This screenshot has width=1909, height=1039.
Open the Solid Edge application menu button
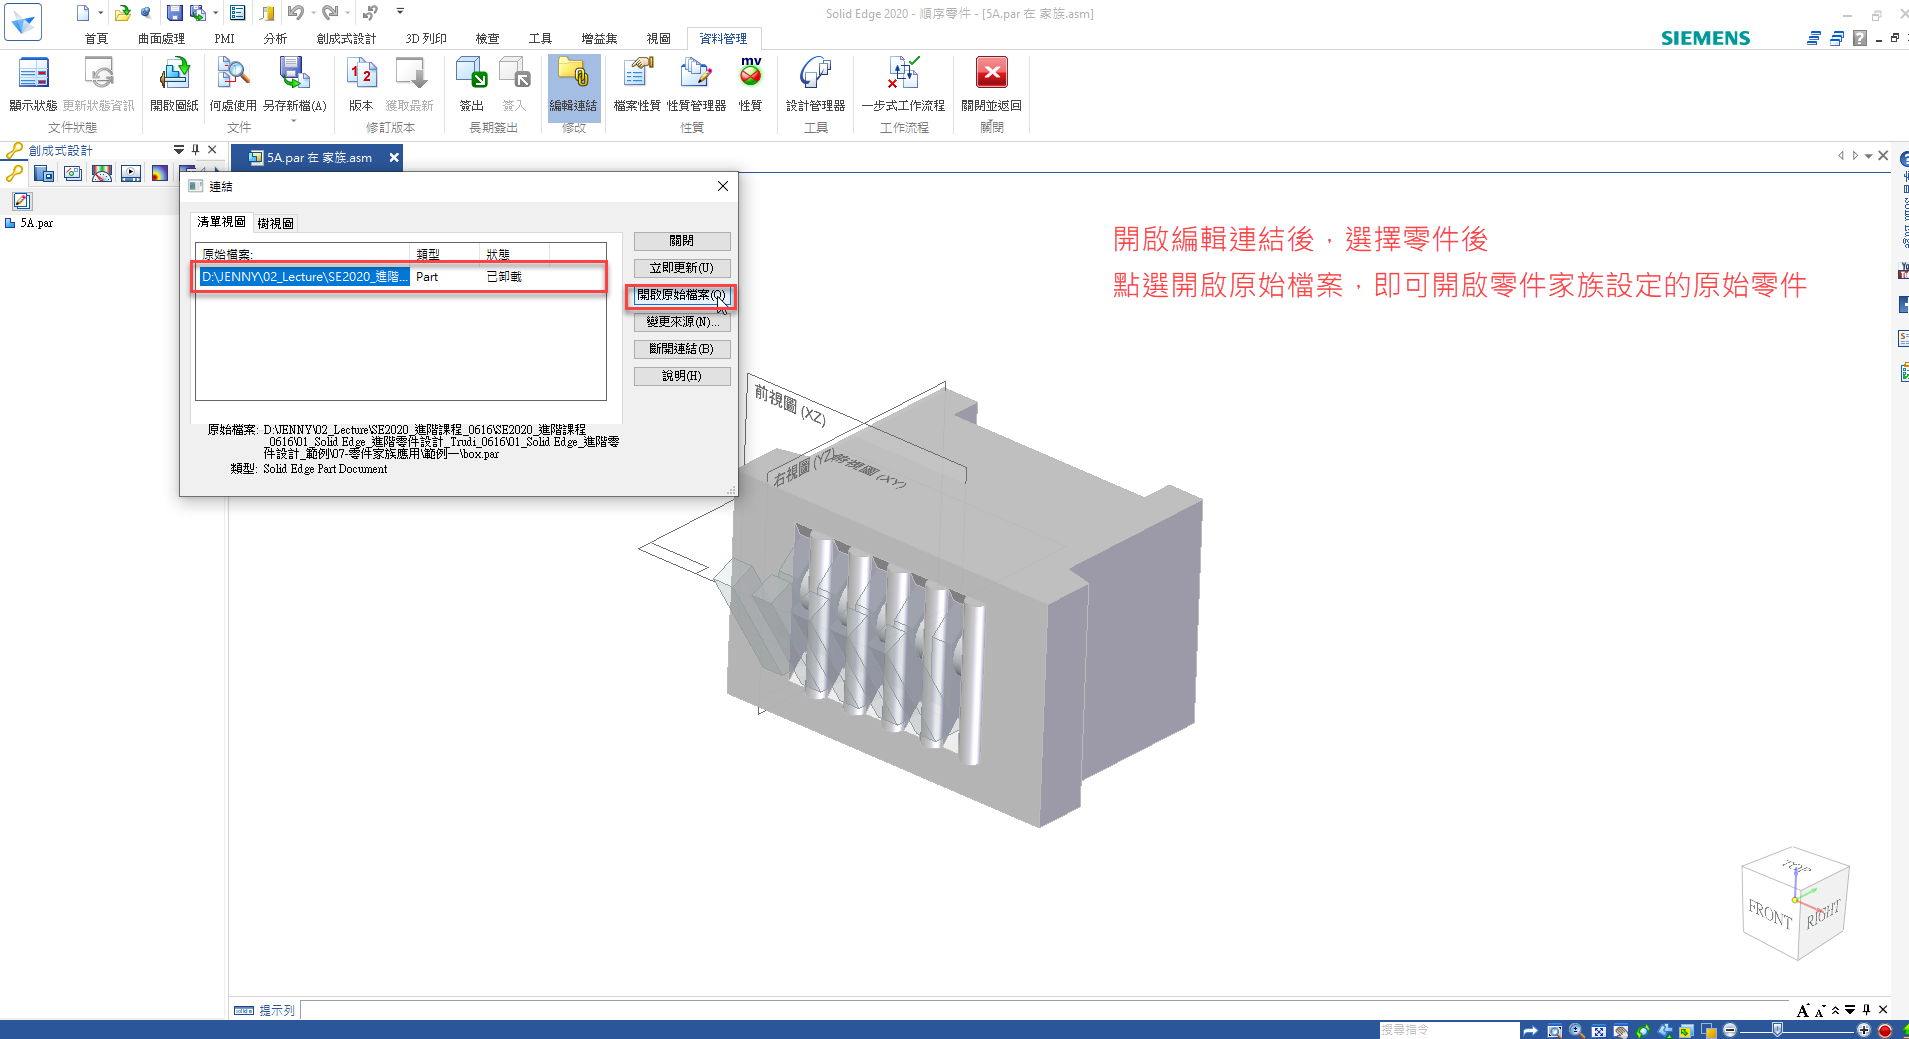22,22
